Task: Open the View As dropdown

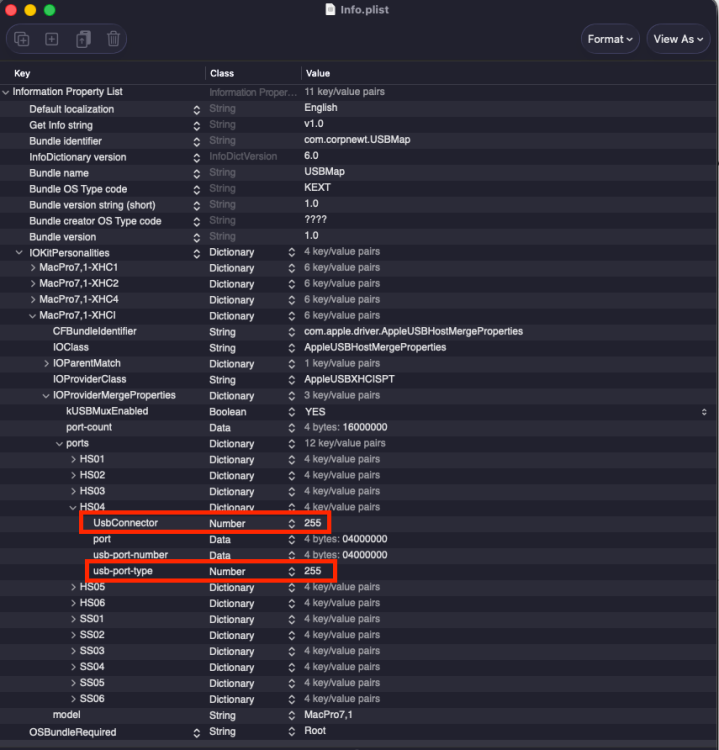Action: [678, 39]
